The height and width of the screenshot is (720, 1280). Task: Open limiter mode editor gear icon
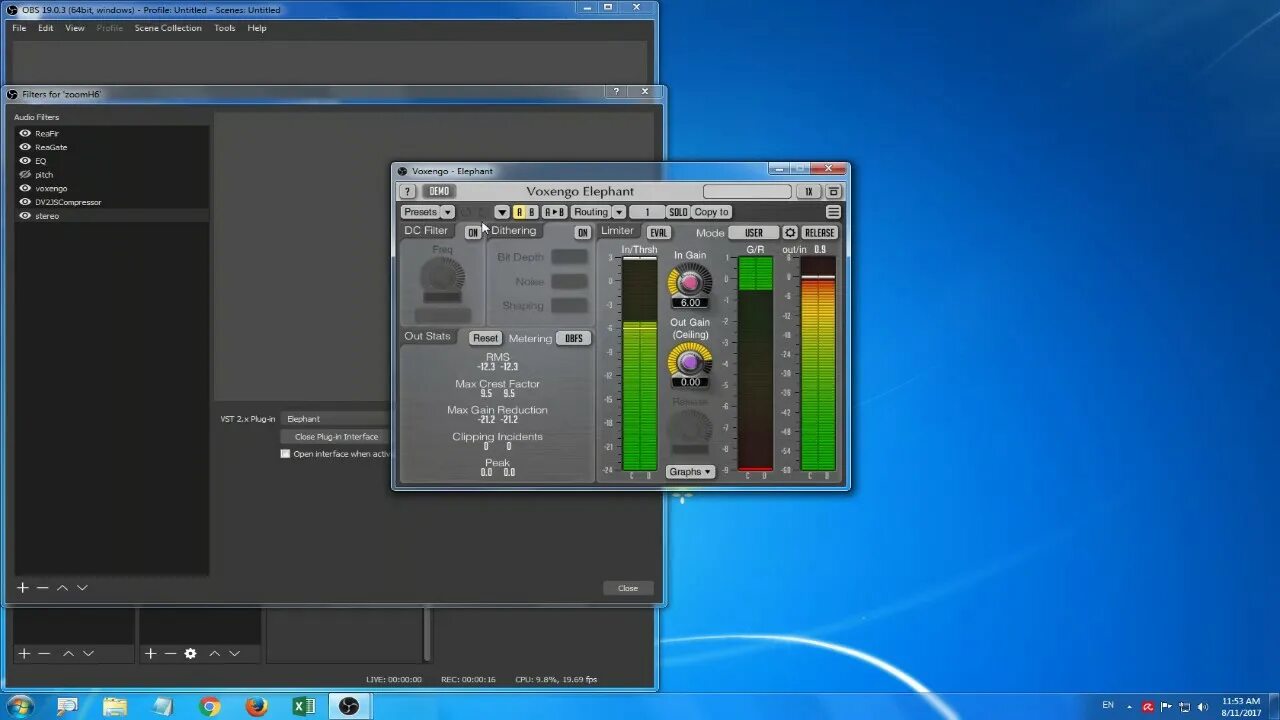(790, 232)
